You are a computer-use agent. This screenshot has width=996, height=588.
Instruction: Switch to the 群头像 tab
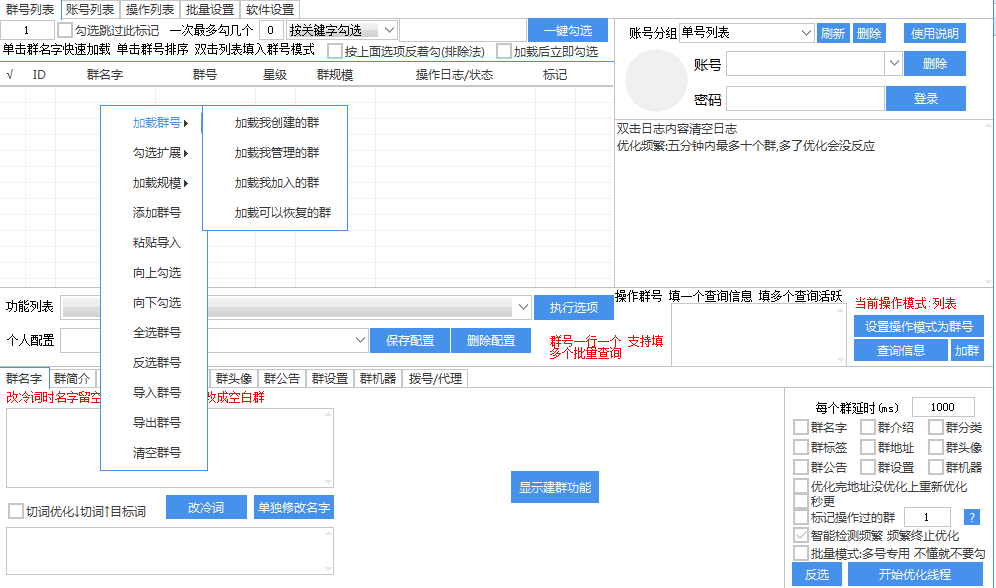click(234, 378)
